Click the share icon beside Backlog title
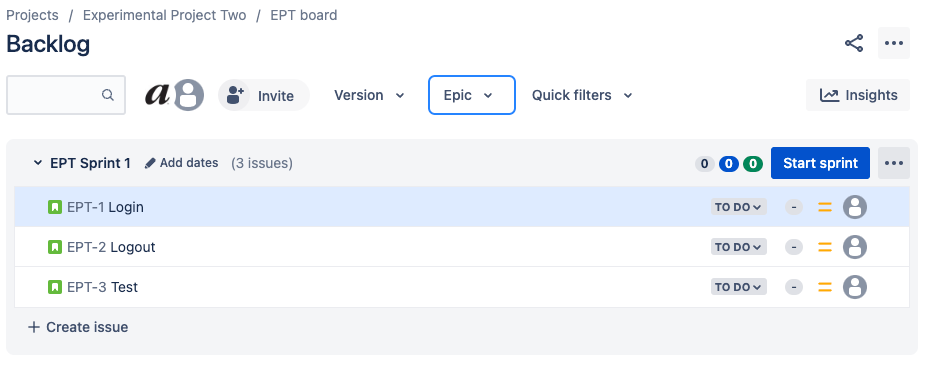The width and height of the screenshot is (930, 370). [x=853, y=43]
